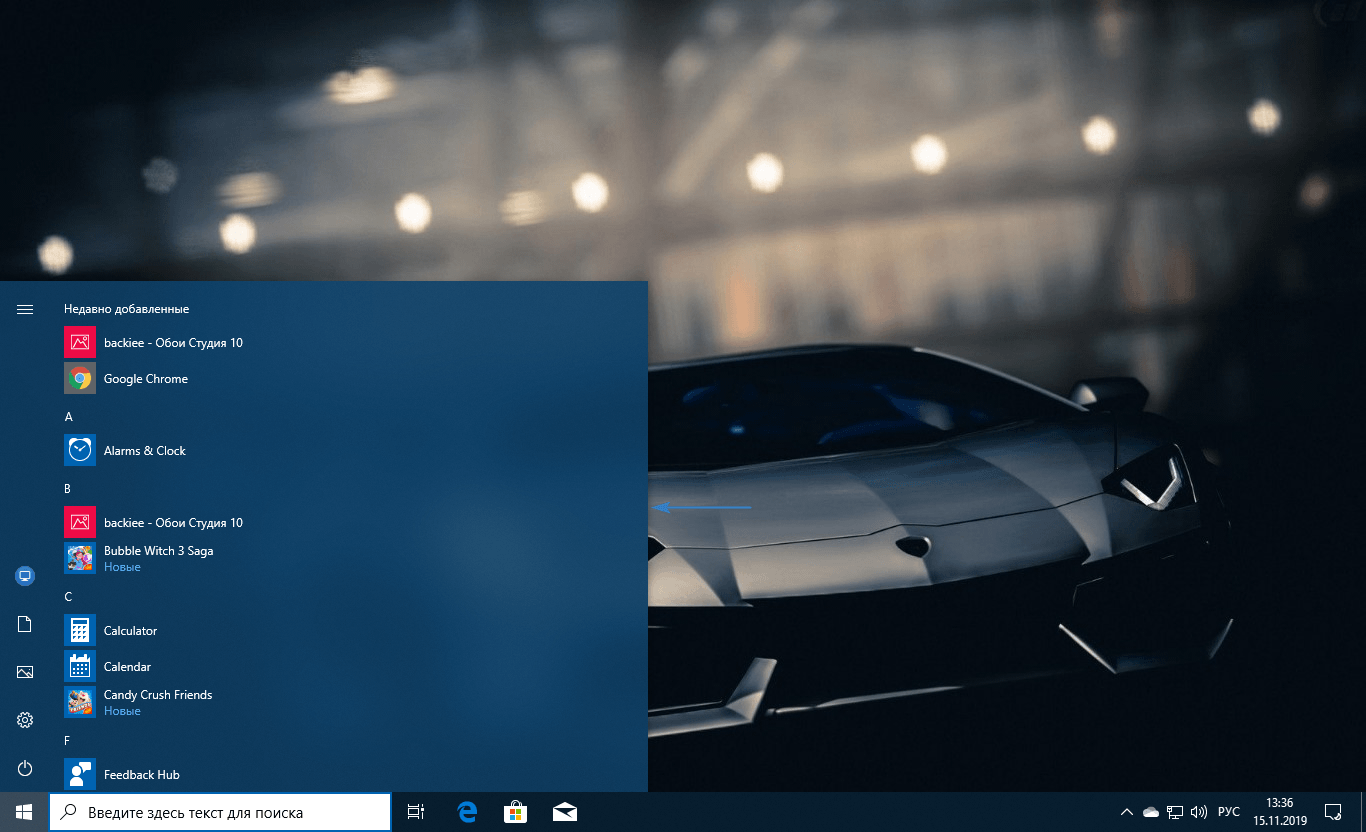Click the letter F group header
1366x832 pixels.
tap(68, 741)
